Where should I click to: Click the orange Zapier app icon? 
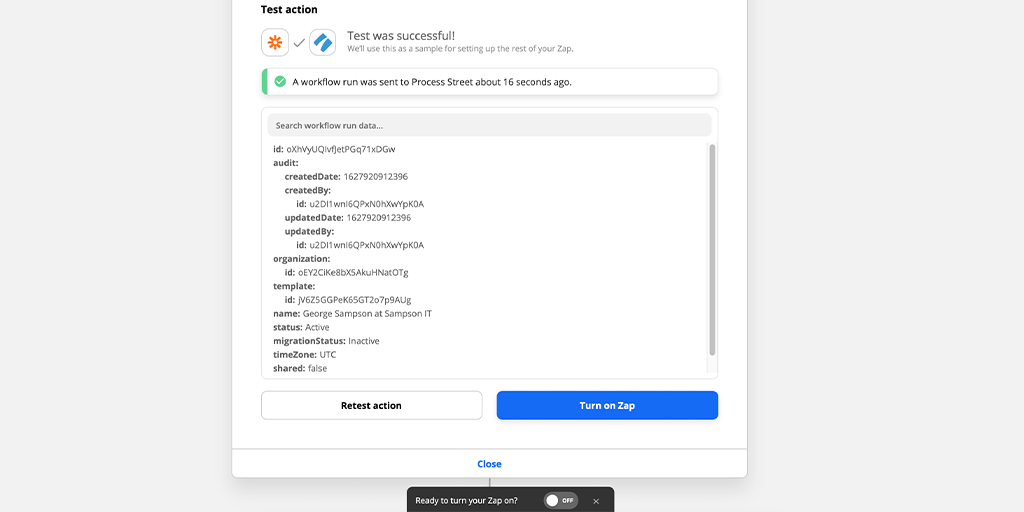click(275, 42)
